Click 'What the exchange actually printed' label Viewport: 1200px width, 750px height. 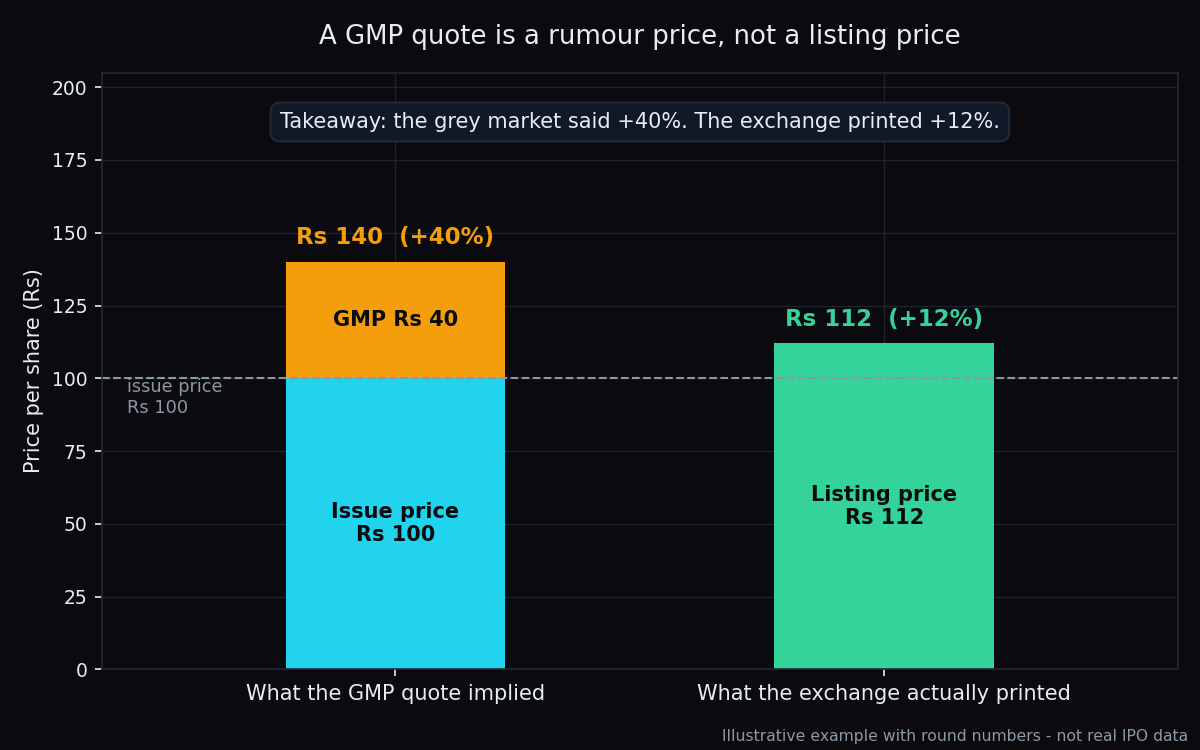coord(884,694)
